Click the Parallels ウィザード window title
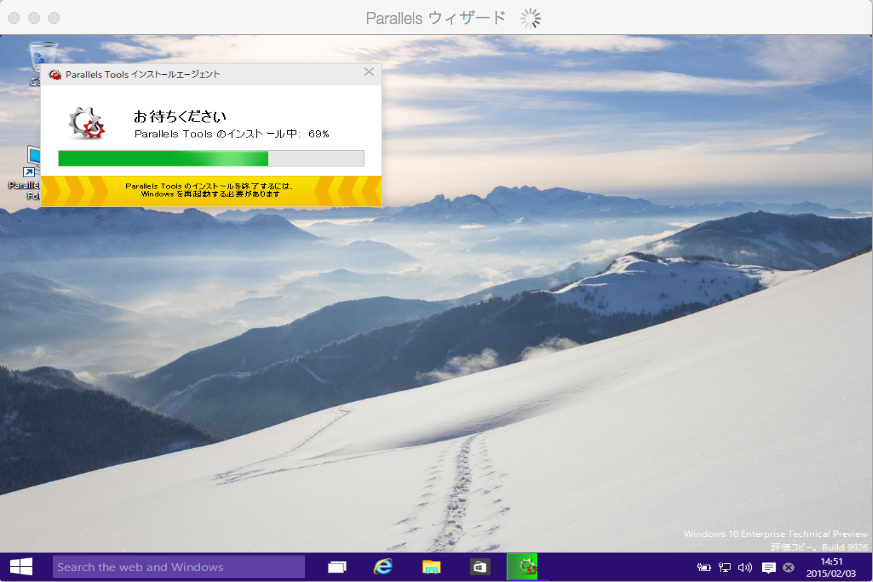This screenshot has width=873, height=582. pos(436,18)
